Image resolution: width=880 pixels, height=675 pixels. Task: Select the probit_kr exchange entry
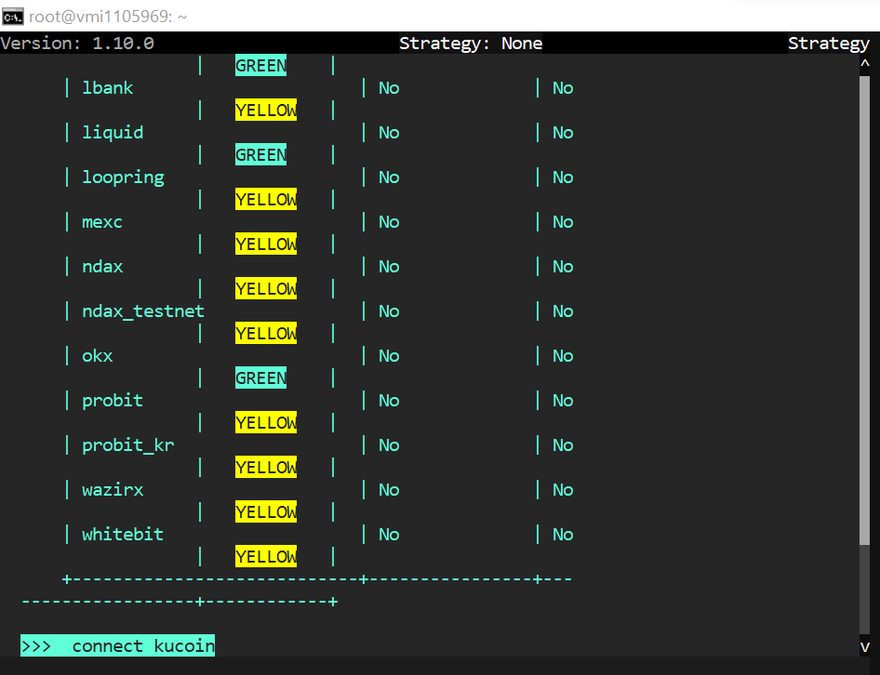(128, 445)
